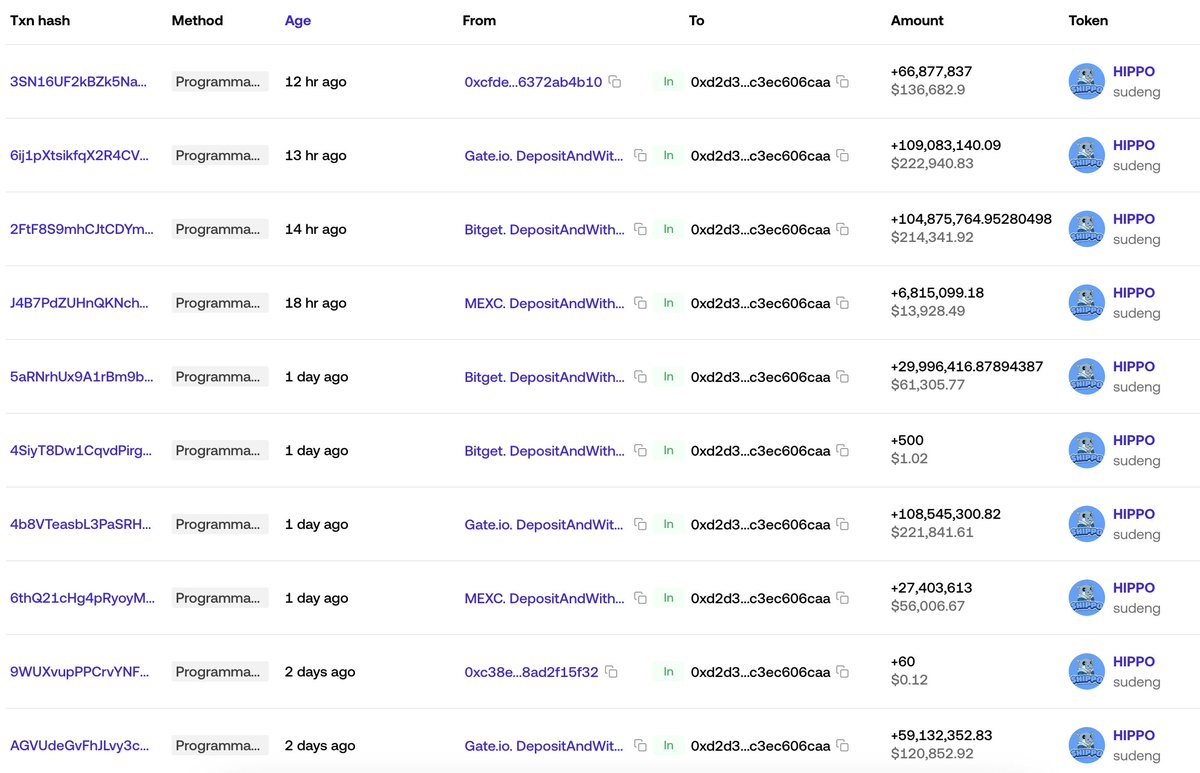Open transaction 2FtF8S9mhCJtCDYm...
Viewport: 1200px width, 773px height.
tap(82, 230)
